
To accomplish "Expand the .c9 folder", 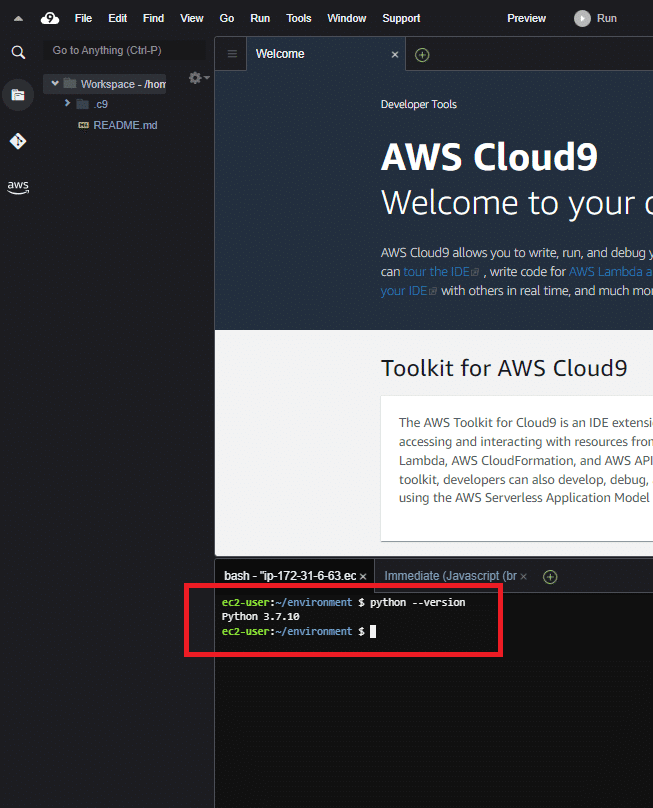I will point(67,103).
